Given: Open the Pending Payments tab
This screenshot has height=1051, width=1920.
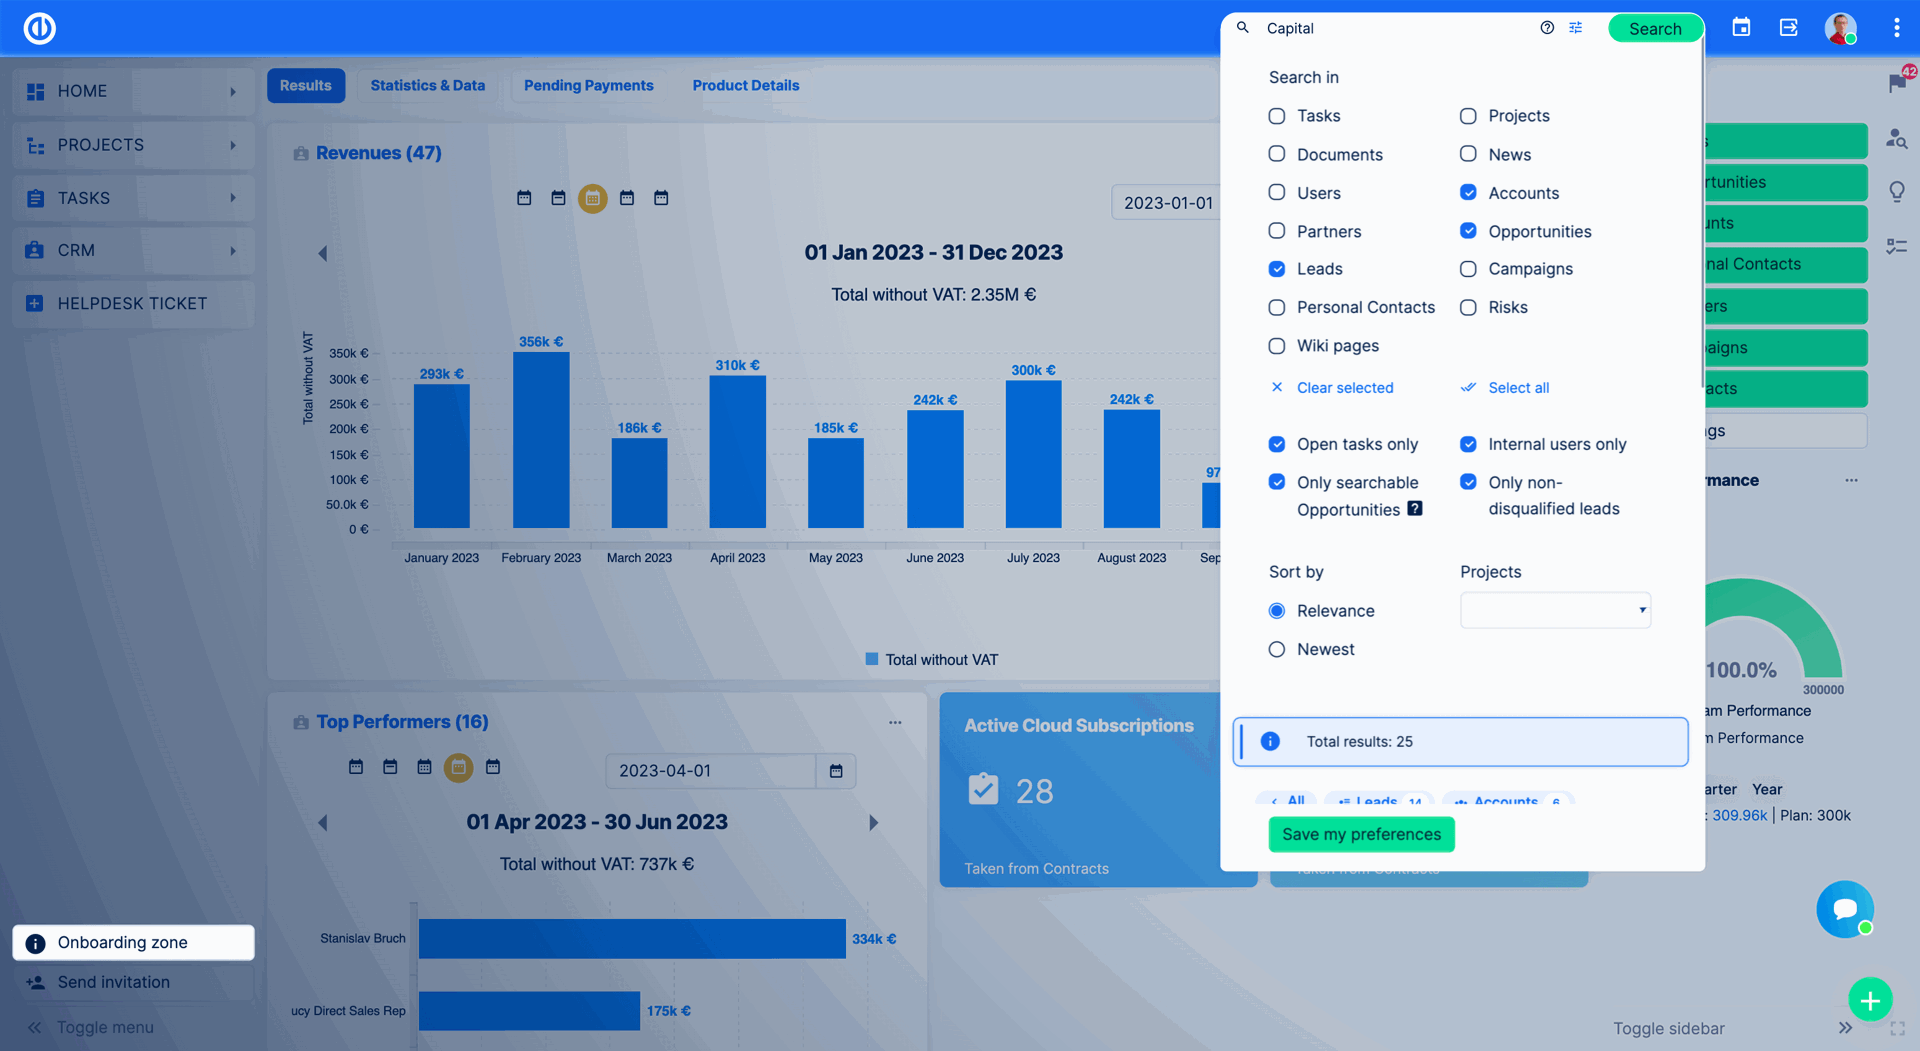Looking at the screenshot, I should (x=588, y=86).
